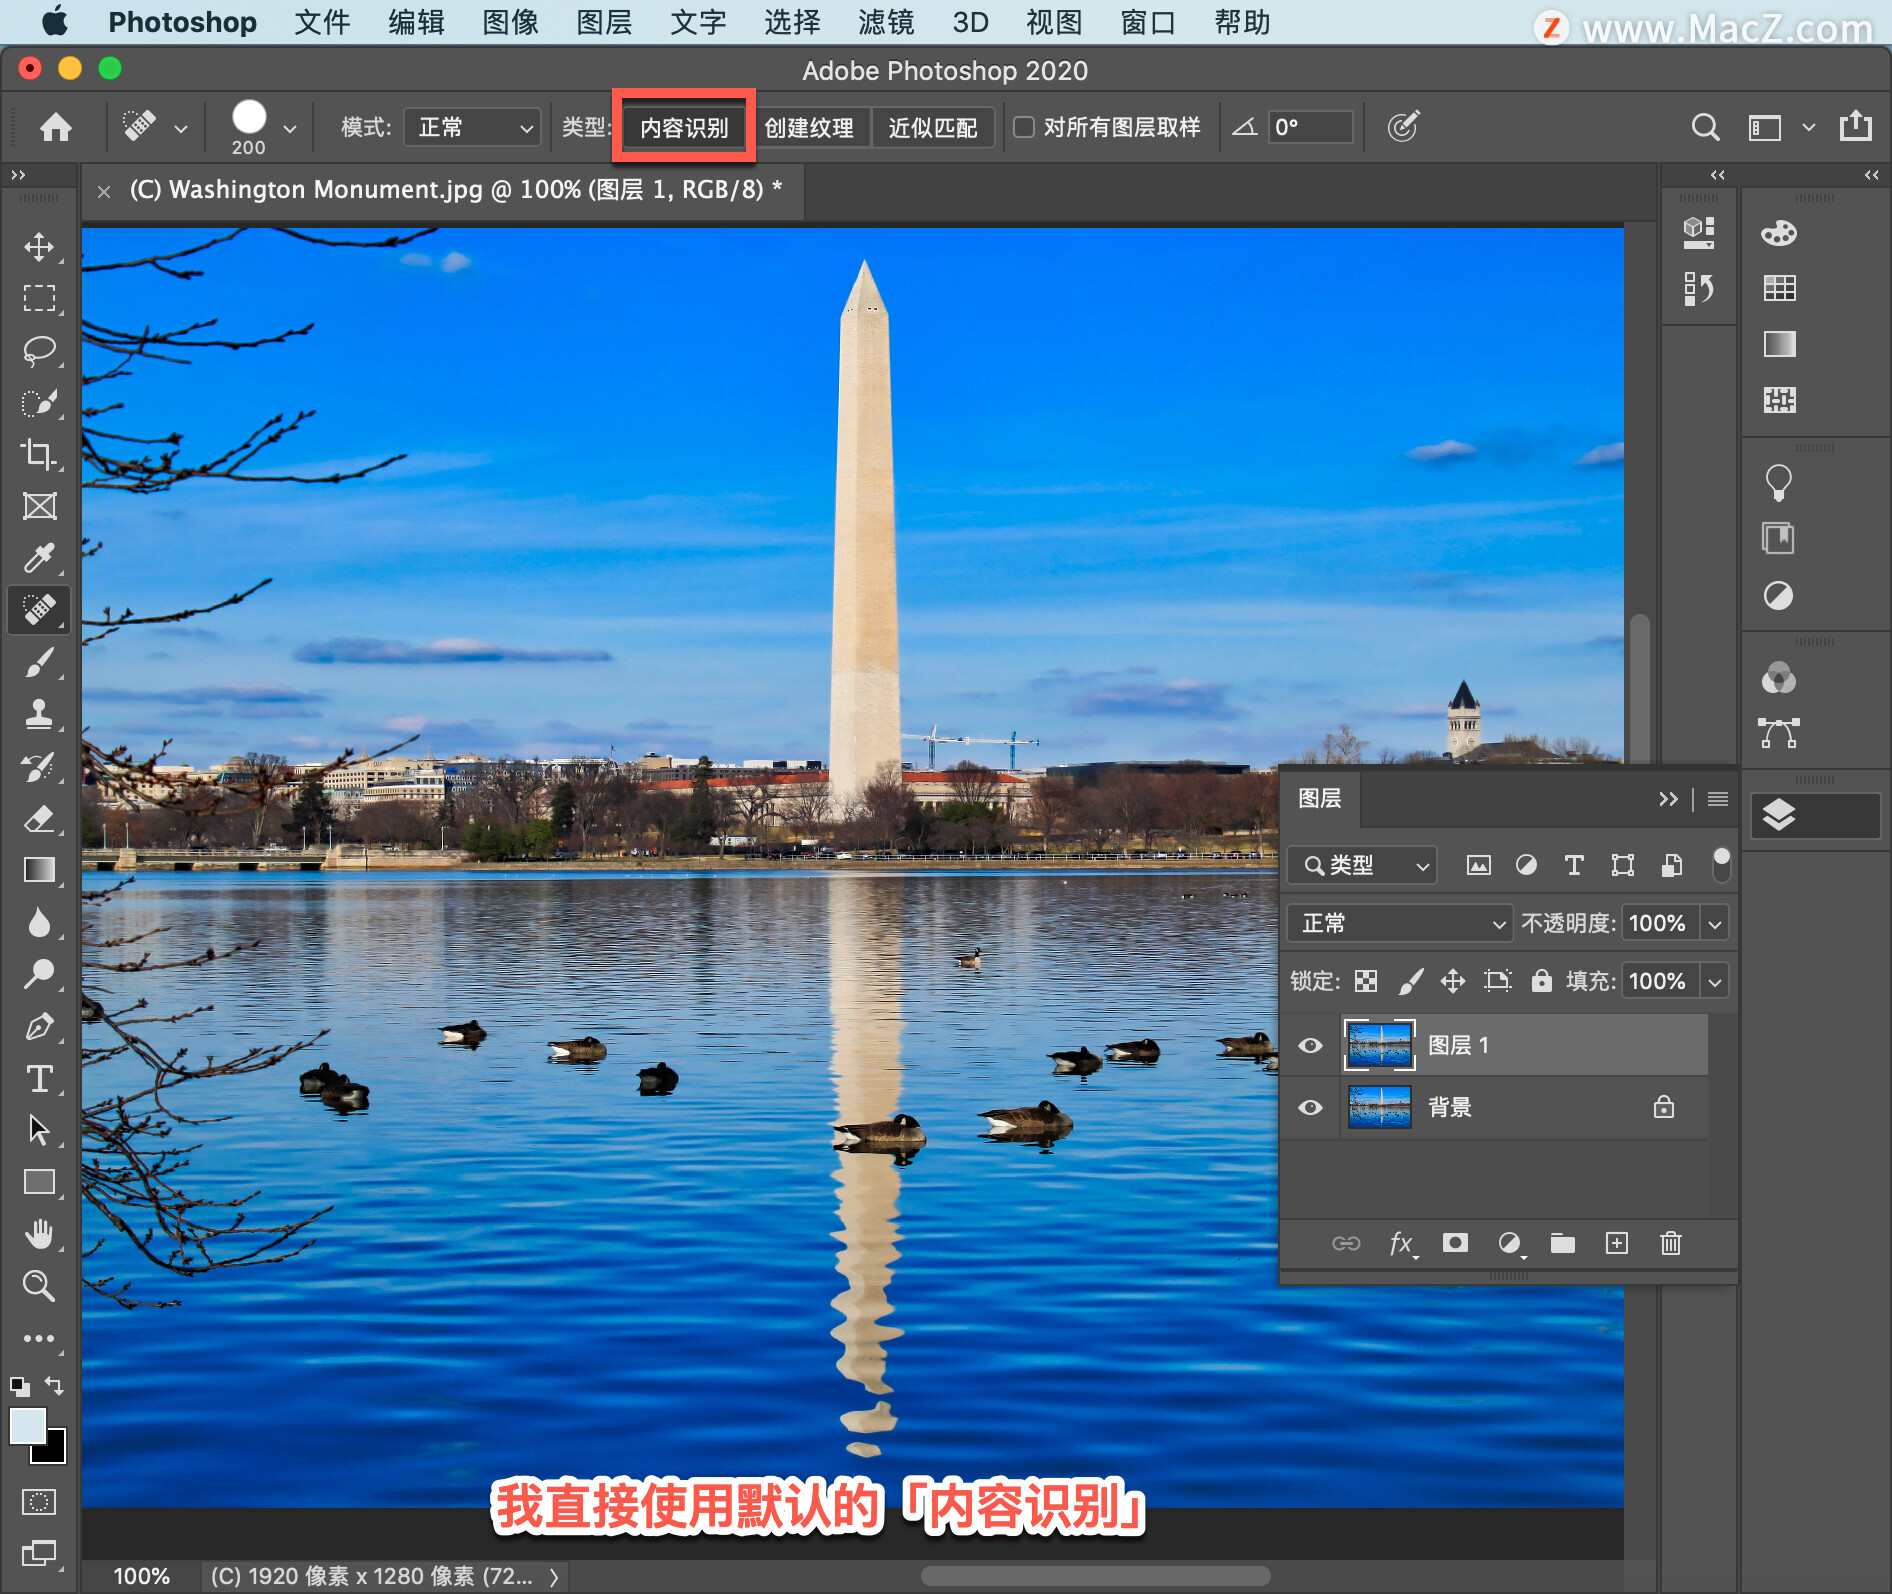
Task: Select the Dodge tool
Action: (x=39, y=974)
